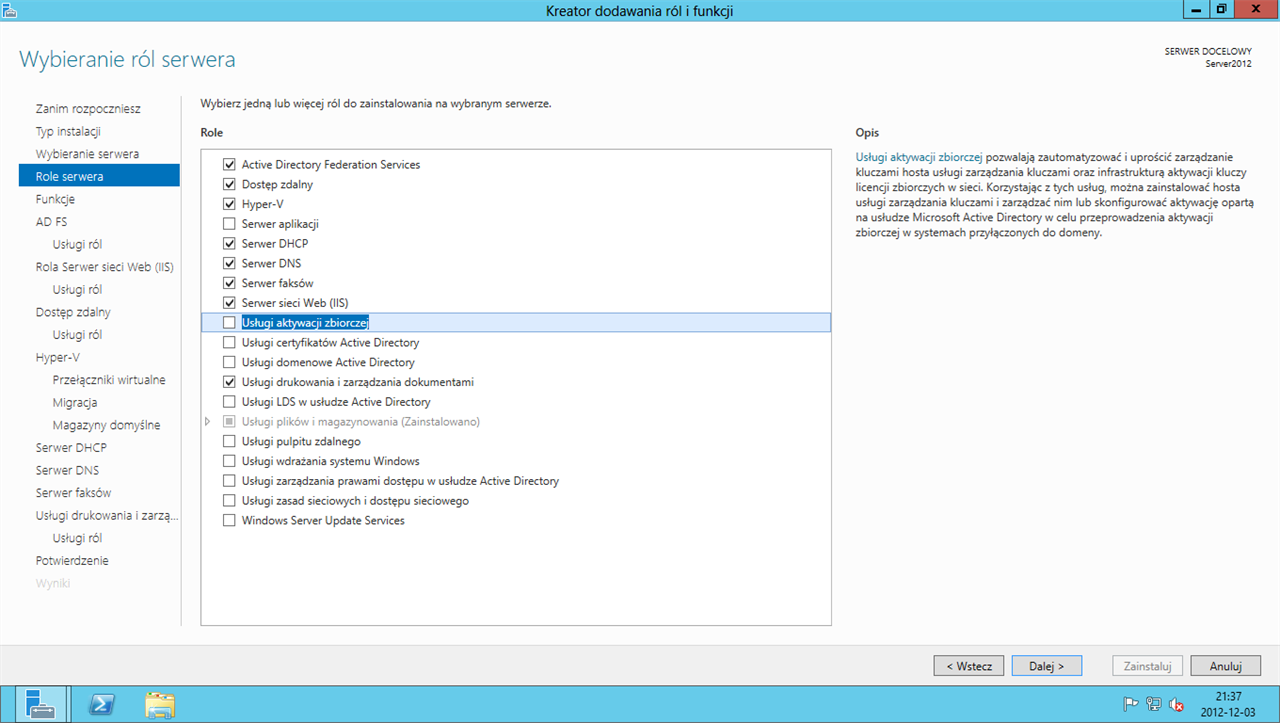The height and width of the screenshot is (723, 1280).
Task: Open the AD FS step
Action: [x=51, y=222]
